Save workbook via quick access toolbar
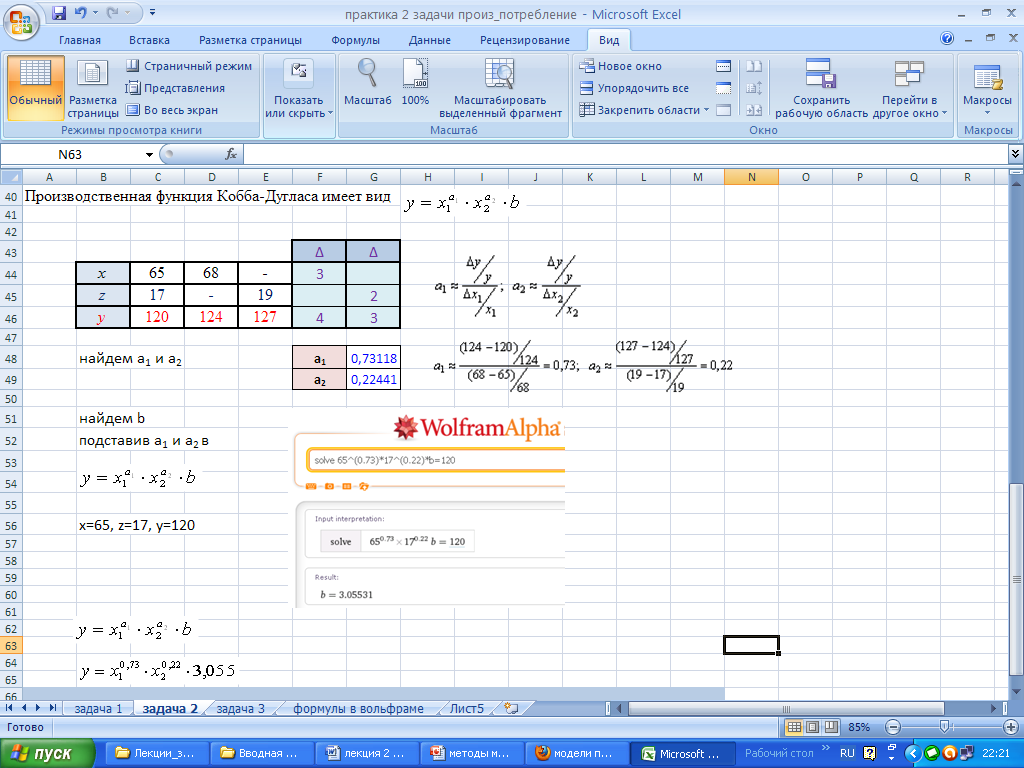 pos(59,12)
